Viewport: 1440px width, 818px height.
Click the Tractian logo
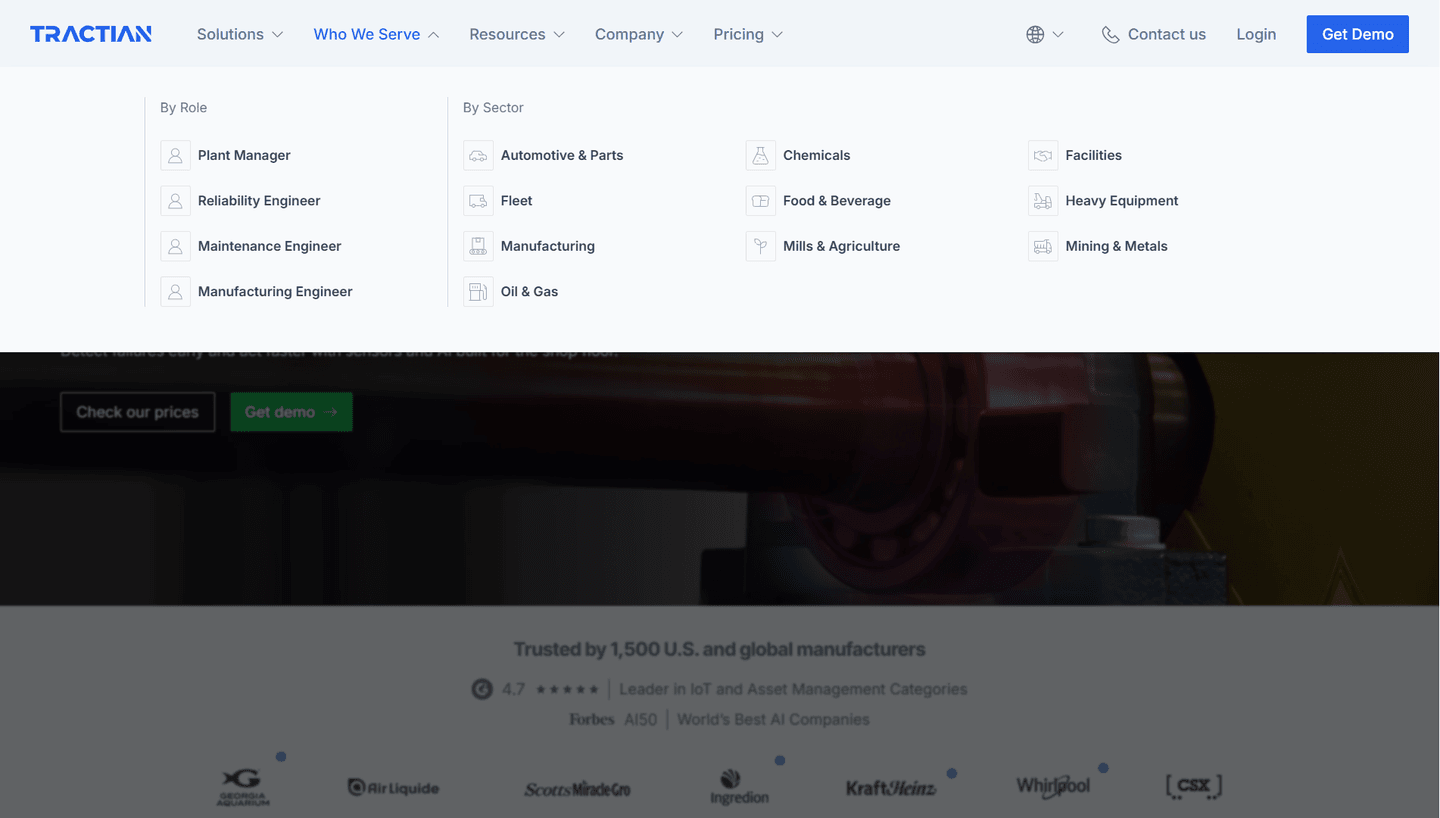tap(91, 34)
